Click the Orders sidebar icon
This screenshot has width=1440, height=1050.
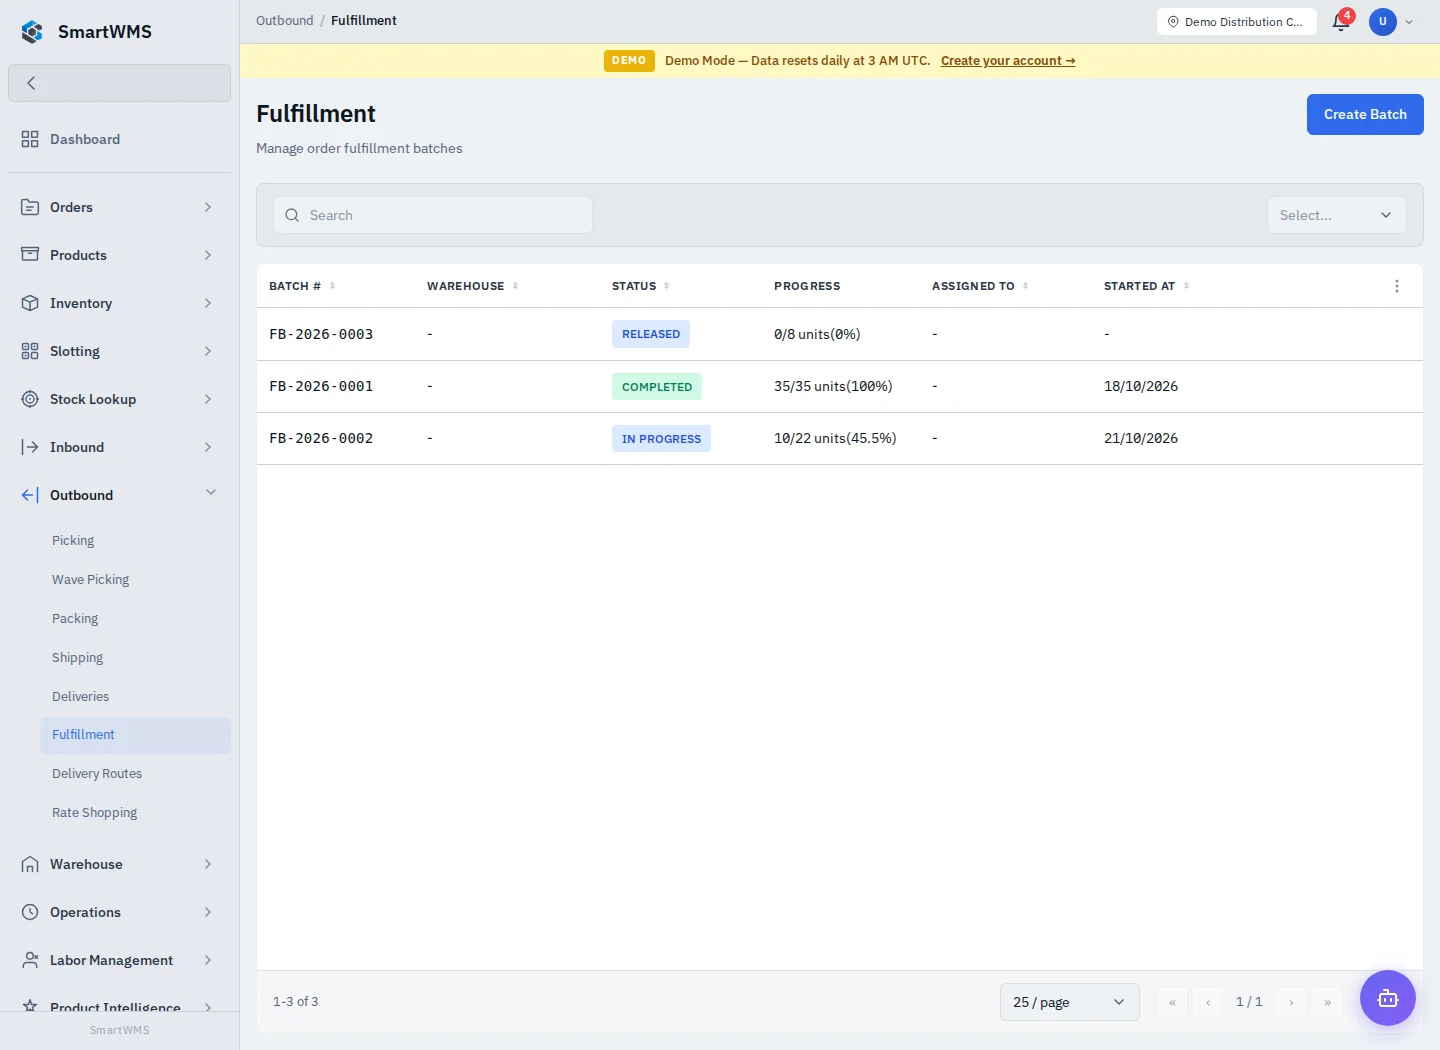point(30,207)
